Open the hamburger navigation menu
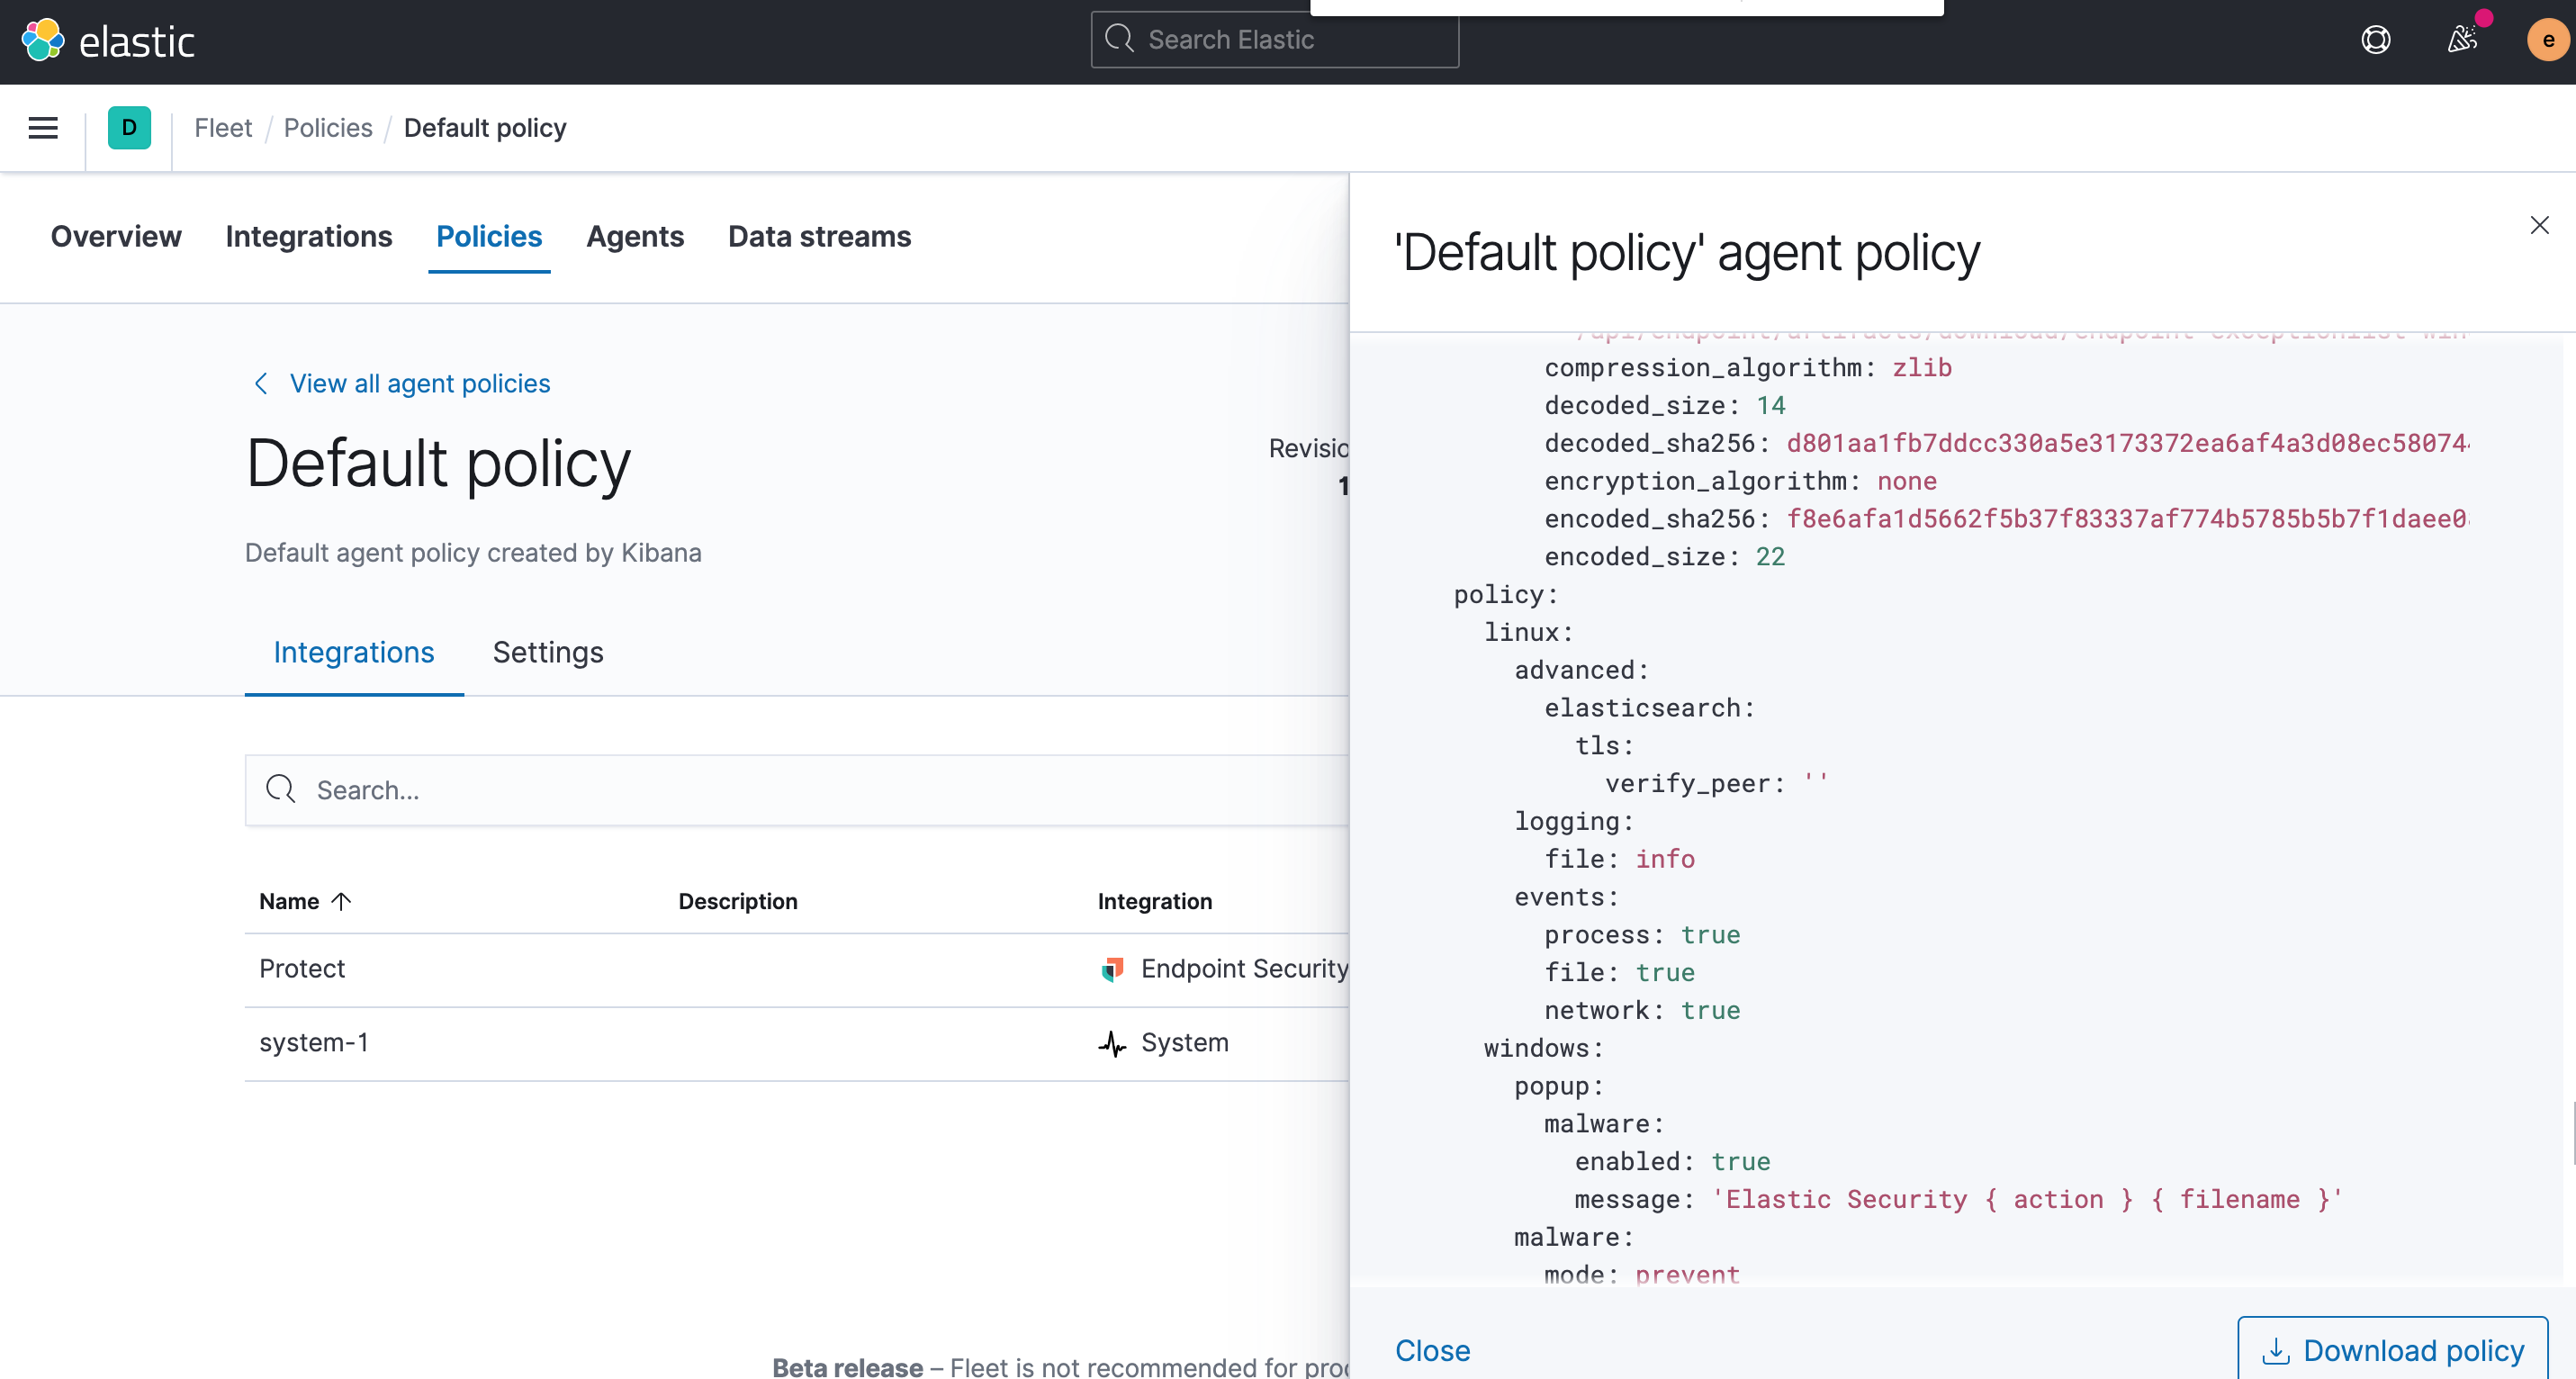2576x1379 pixels. point(43,128)
